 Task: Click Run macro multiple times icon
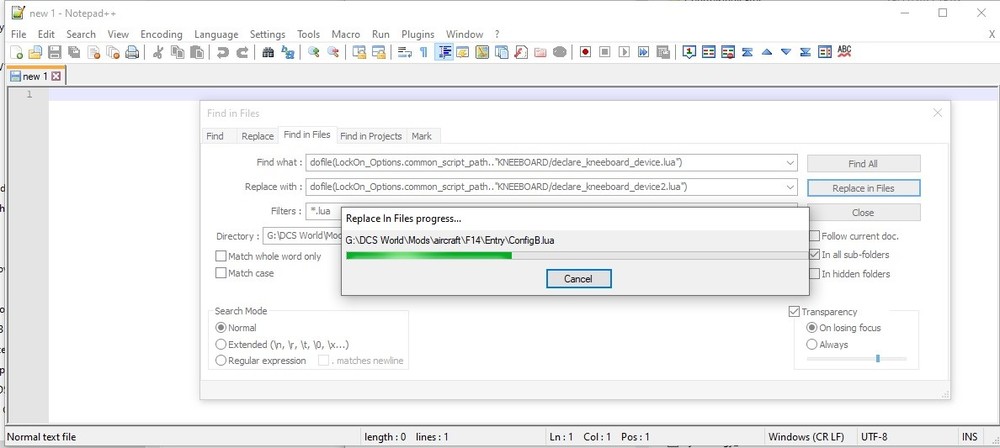coord(643,52)
